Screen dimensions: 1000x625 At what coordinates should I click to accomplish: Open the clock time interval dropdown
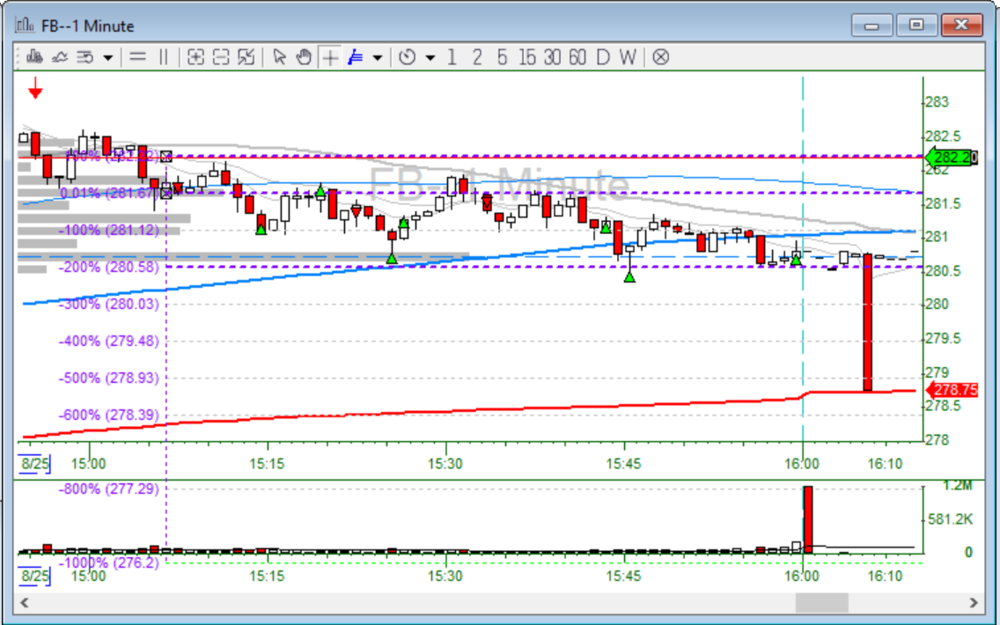coord(430,58)
